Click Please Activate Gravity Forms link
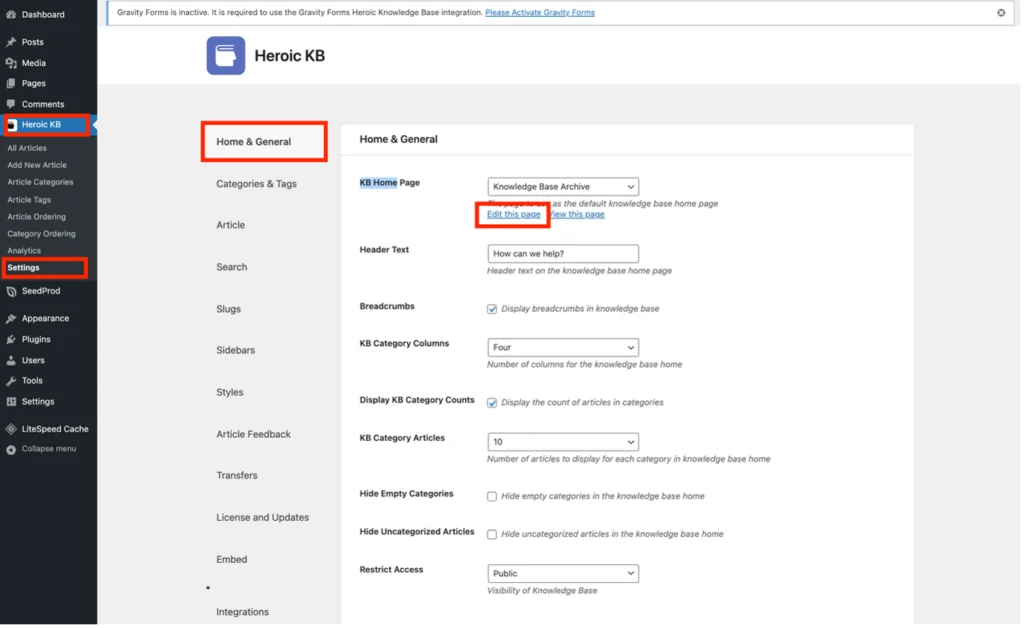The height and width of the screenshot is (628, 1024). (x=540, y=12)
